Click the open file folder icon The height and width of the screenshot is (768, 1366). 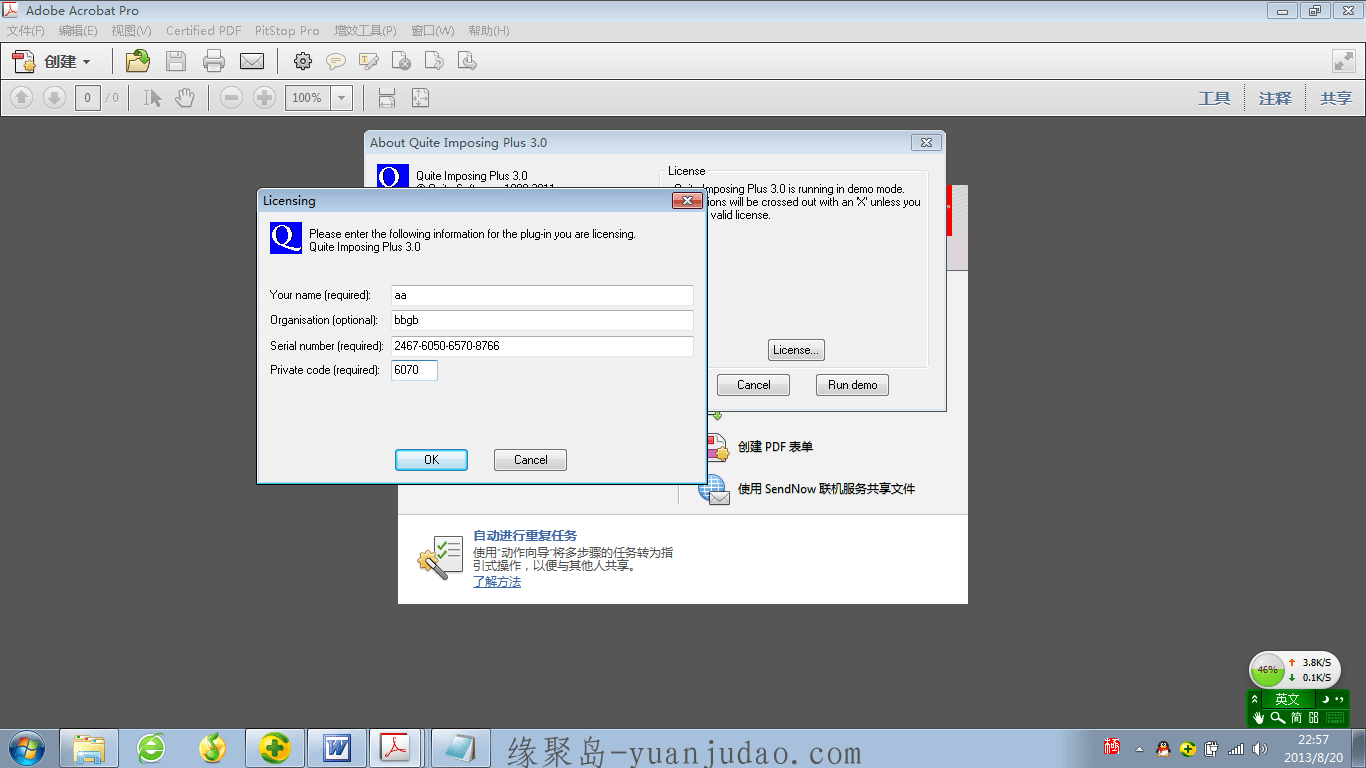coord(138,62)
